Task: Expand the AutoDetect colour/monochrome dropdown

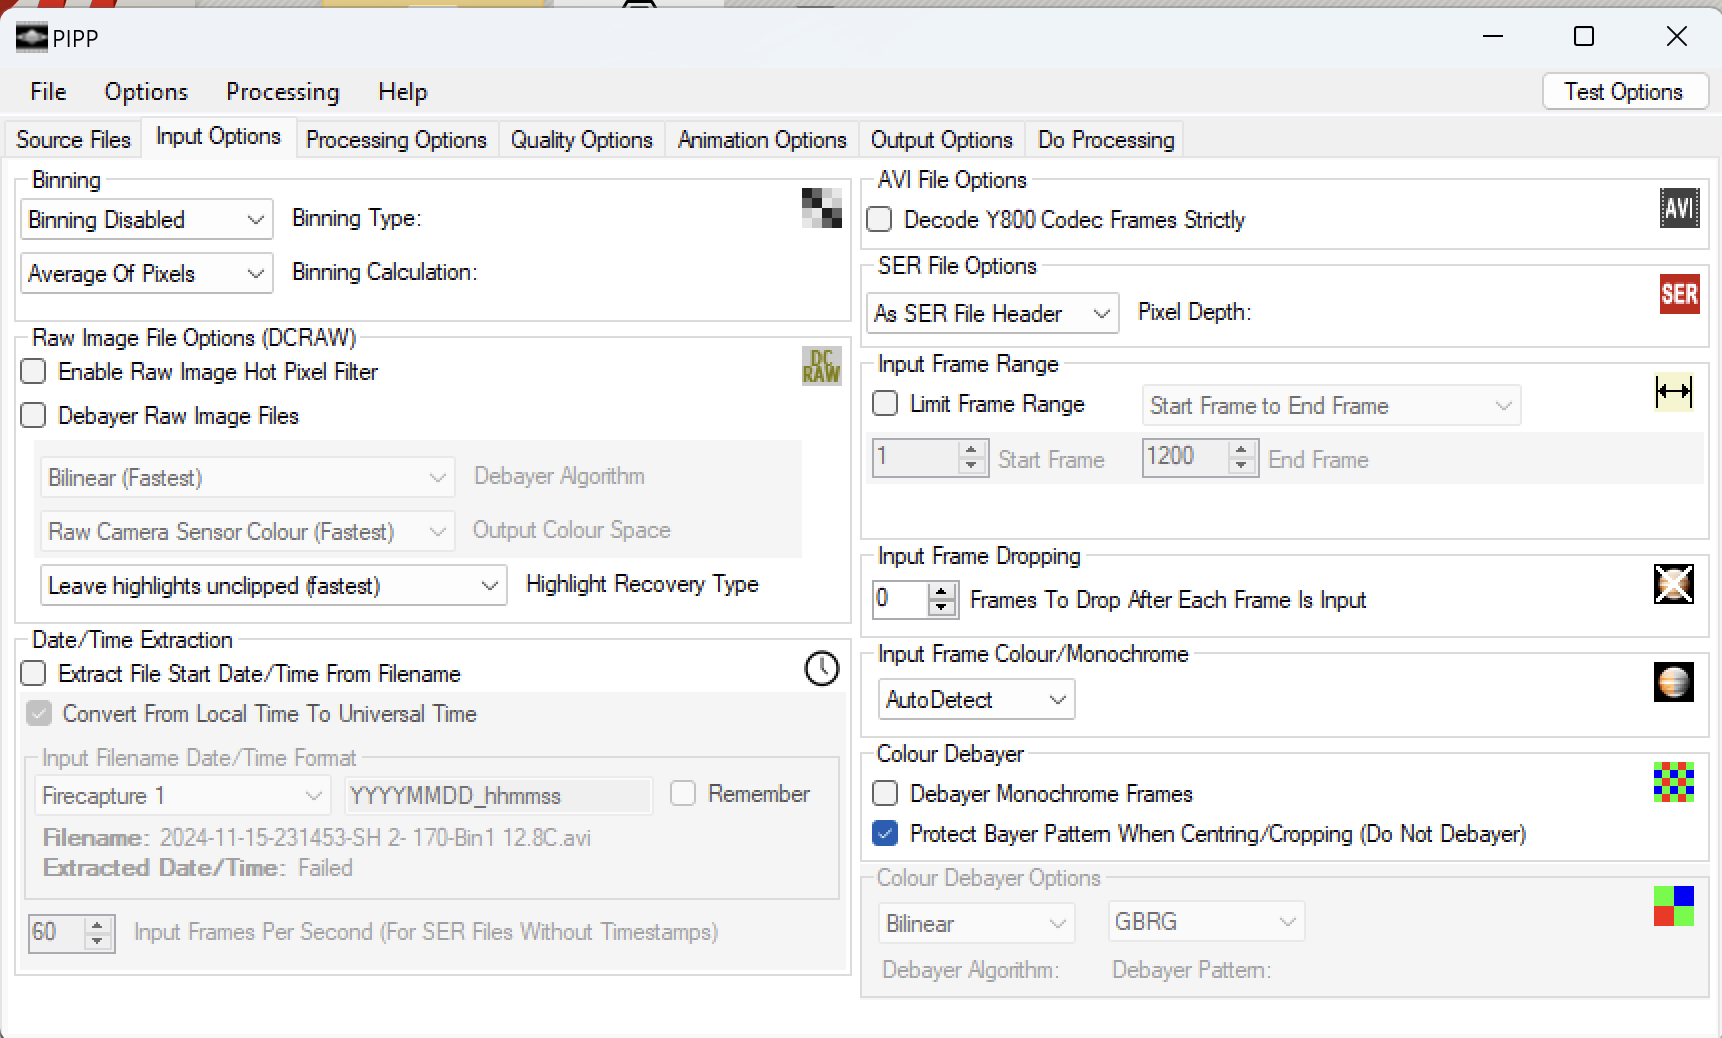Action: tap(976, 699)
